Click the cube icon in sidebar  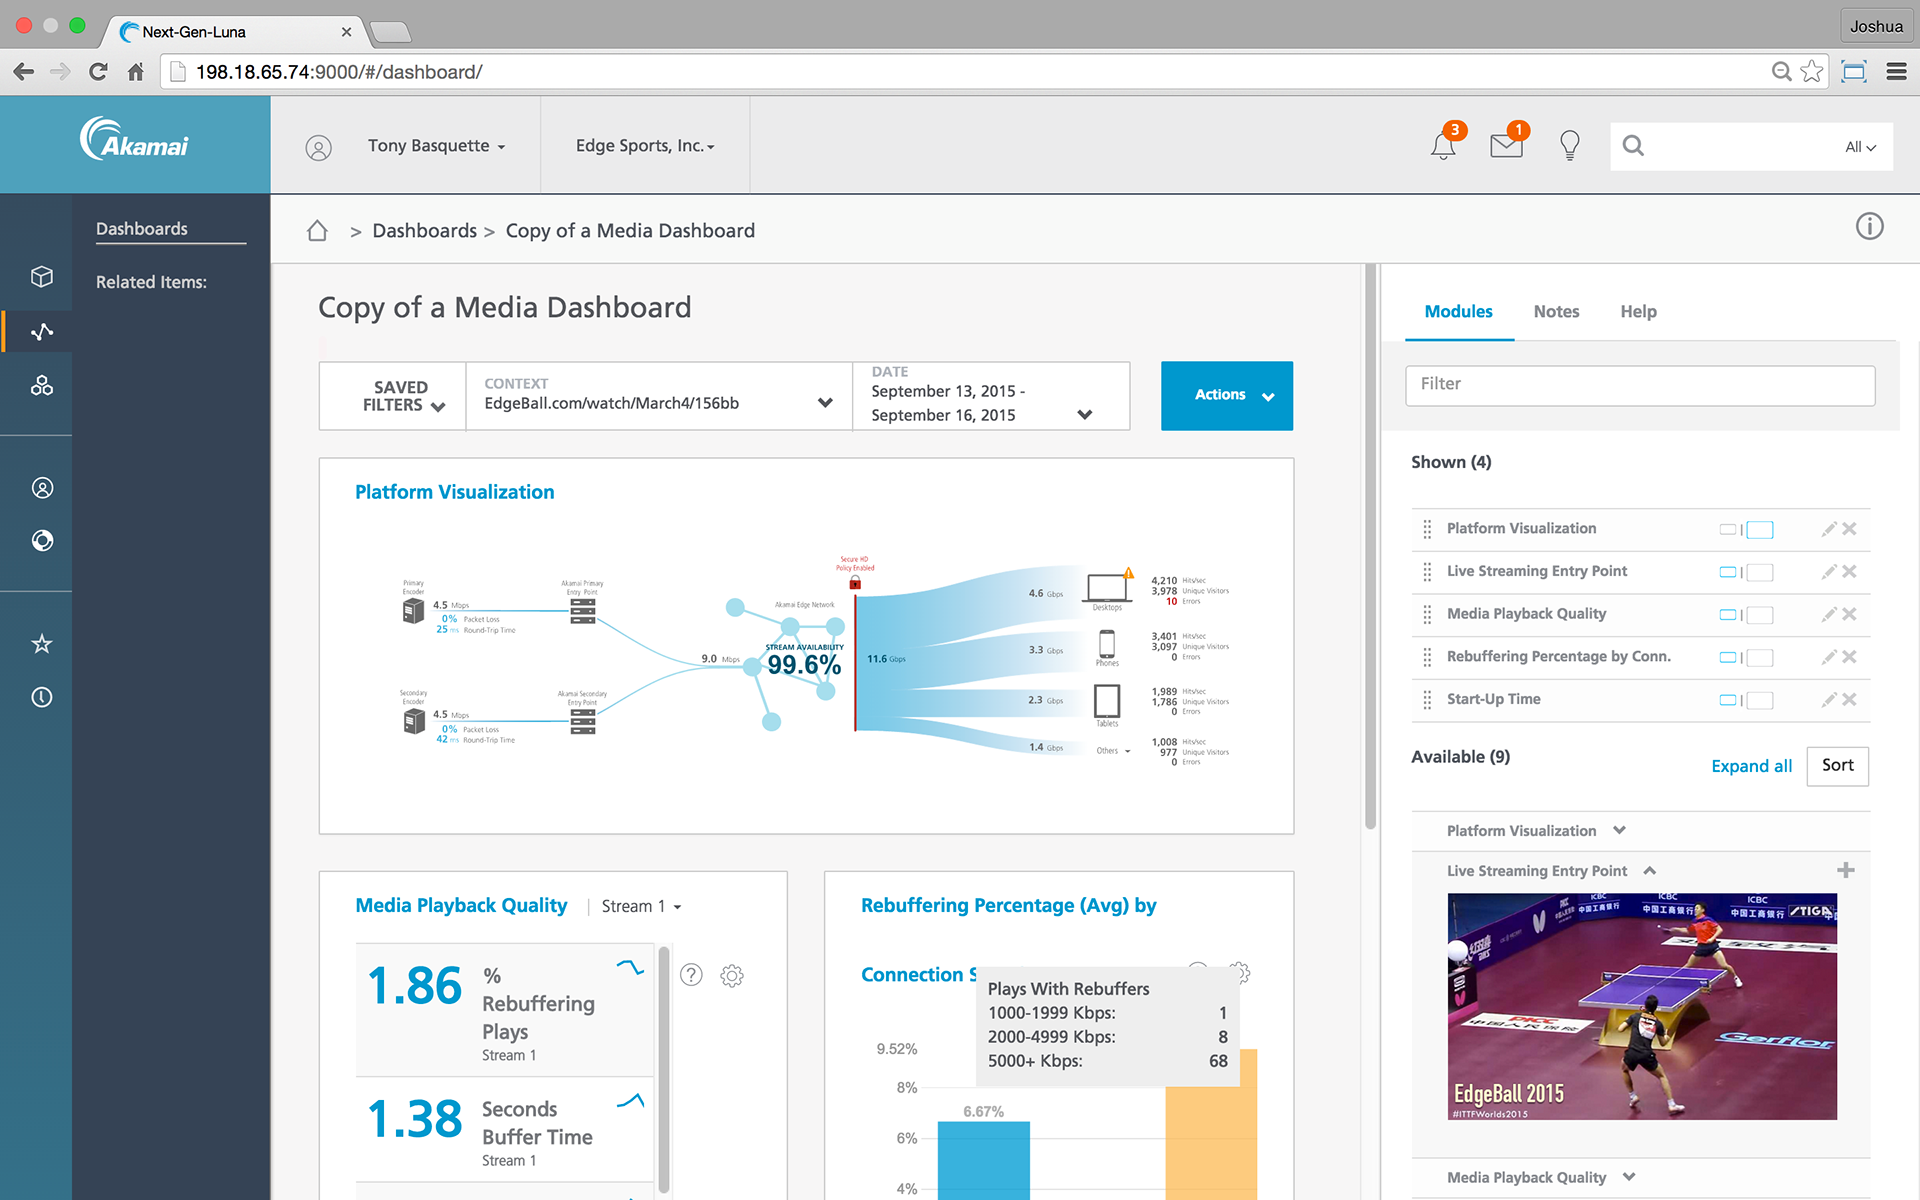pos(42,277)
